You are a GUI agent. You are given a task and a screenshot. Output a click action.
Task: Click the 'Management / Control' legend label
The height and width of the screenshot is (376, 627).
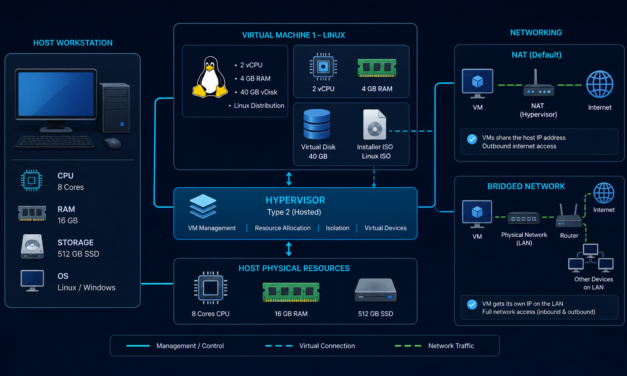[x=190, y=346]
